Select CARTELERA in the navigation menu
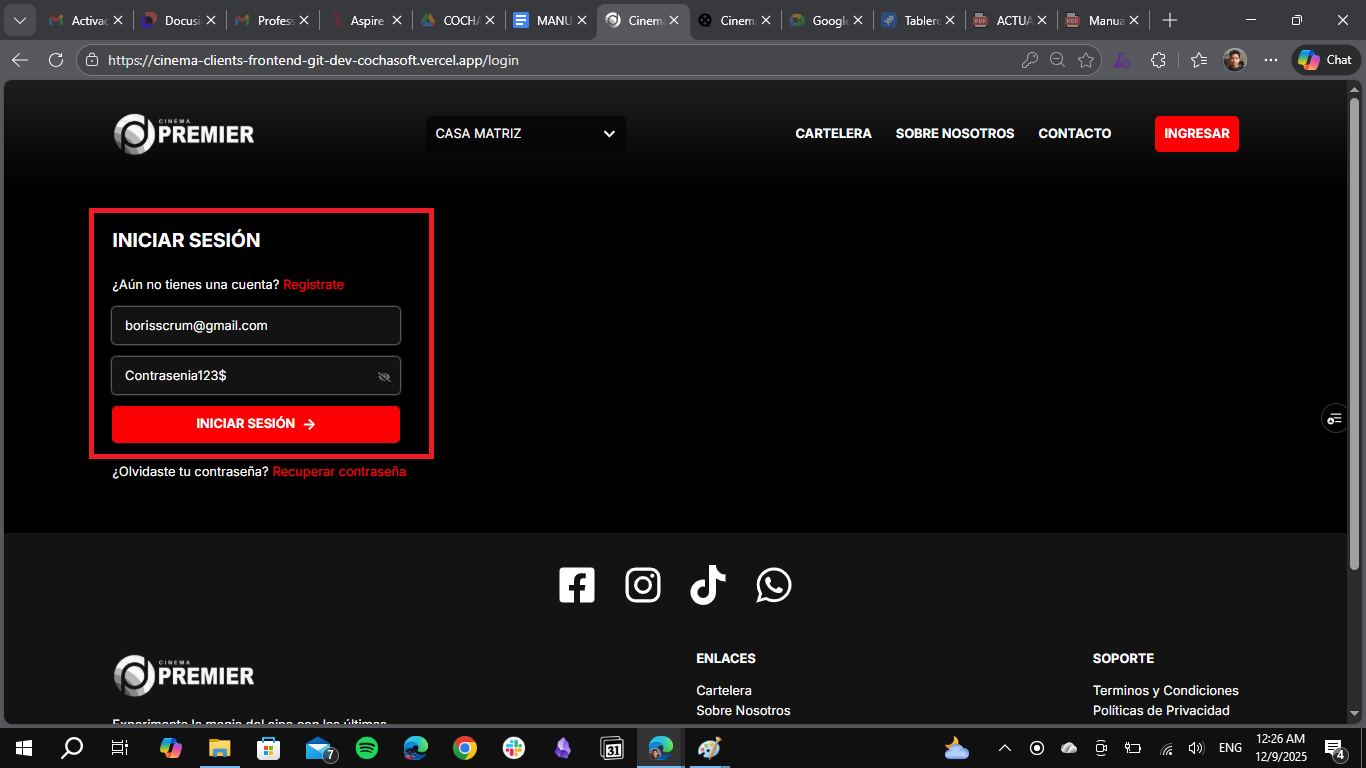Image resolution: width=1366 pixels, height=768 pixels. [x=833, y=133]
